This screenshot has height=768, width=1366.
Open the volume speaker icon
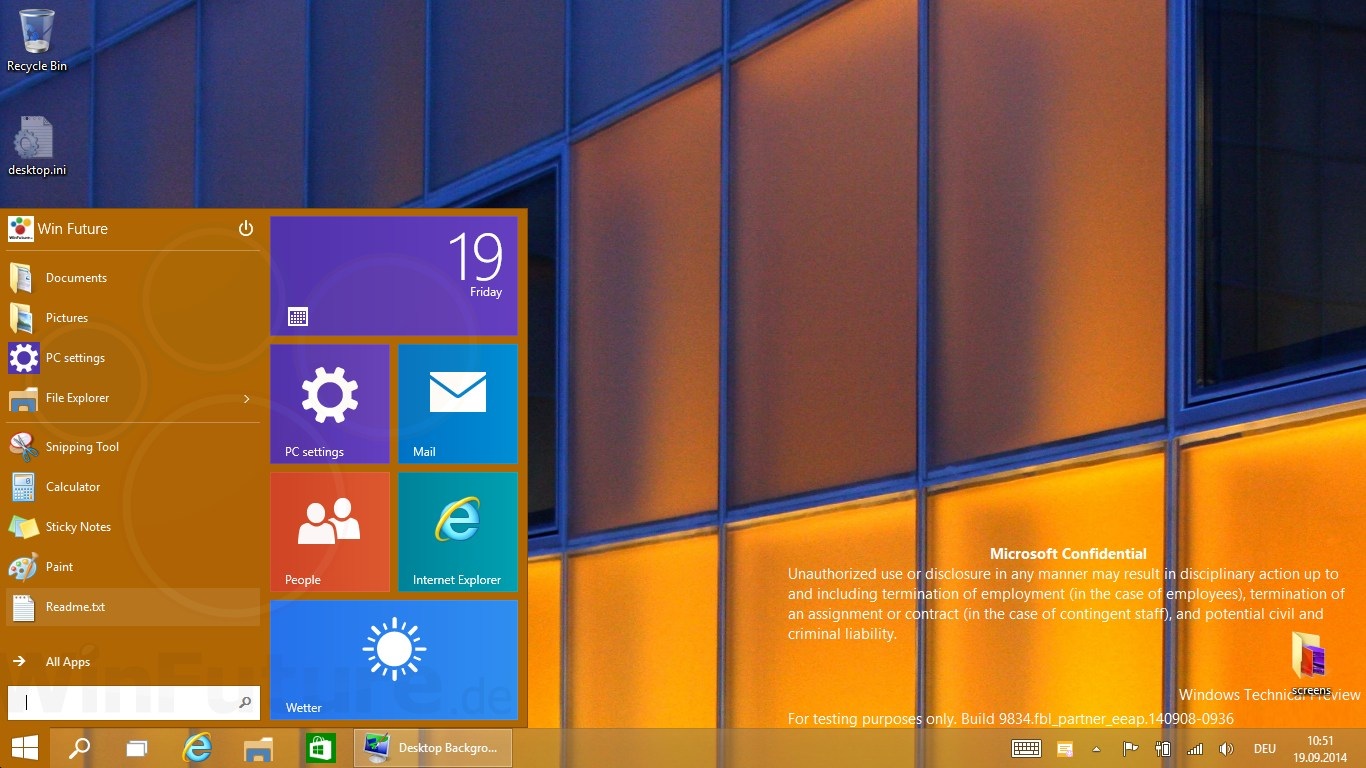pos(1226,748)
